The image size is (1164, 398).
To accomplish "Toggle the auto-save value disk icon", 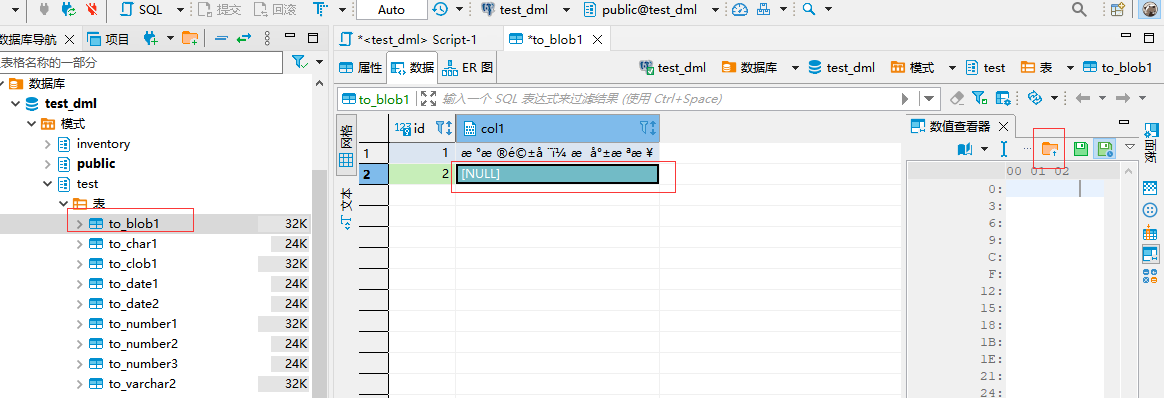I will click(x=1105, y=149).
